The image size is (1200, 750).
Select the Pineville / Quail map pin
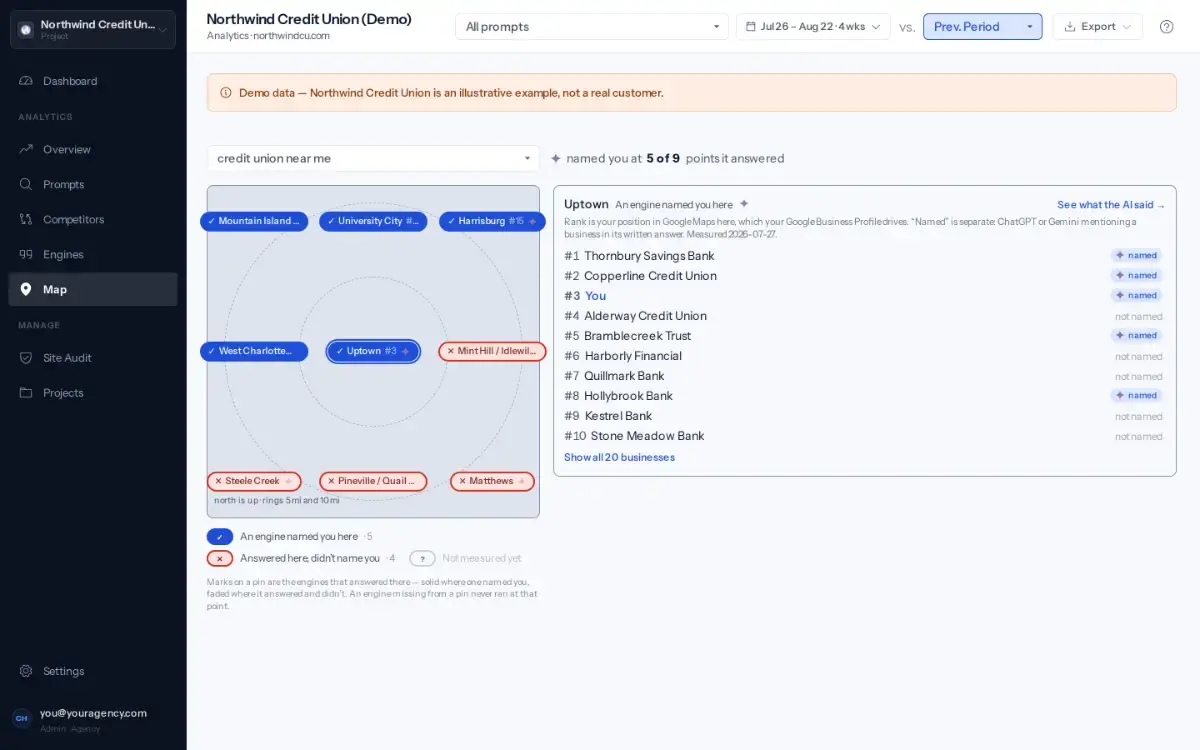coord(373,481)
